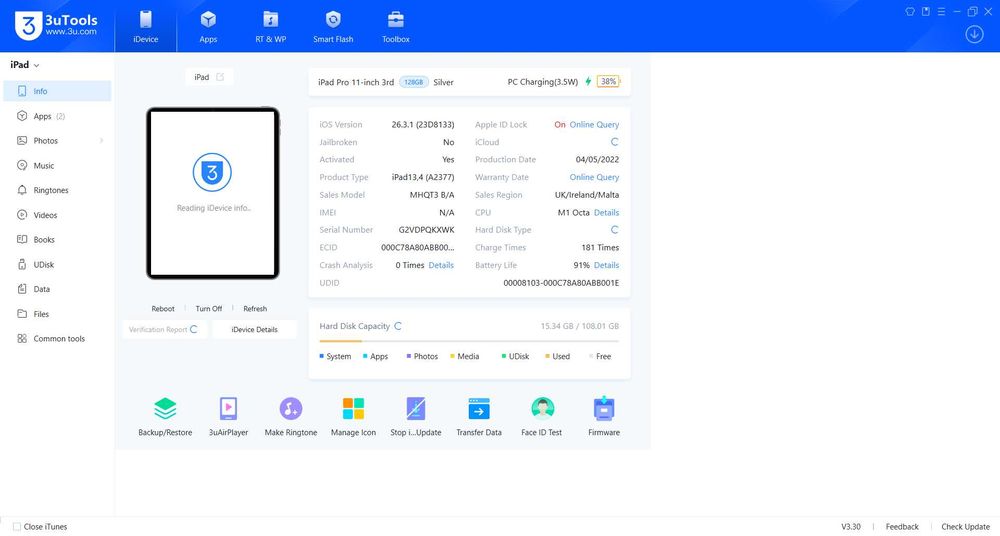Open the Toolbox tab
The width and height of the screenshot is (1000, 536).
pos(395,27)
